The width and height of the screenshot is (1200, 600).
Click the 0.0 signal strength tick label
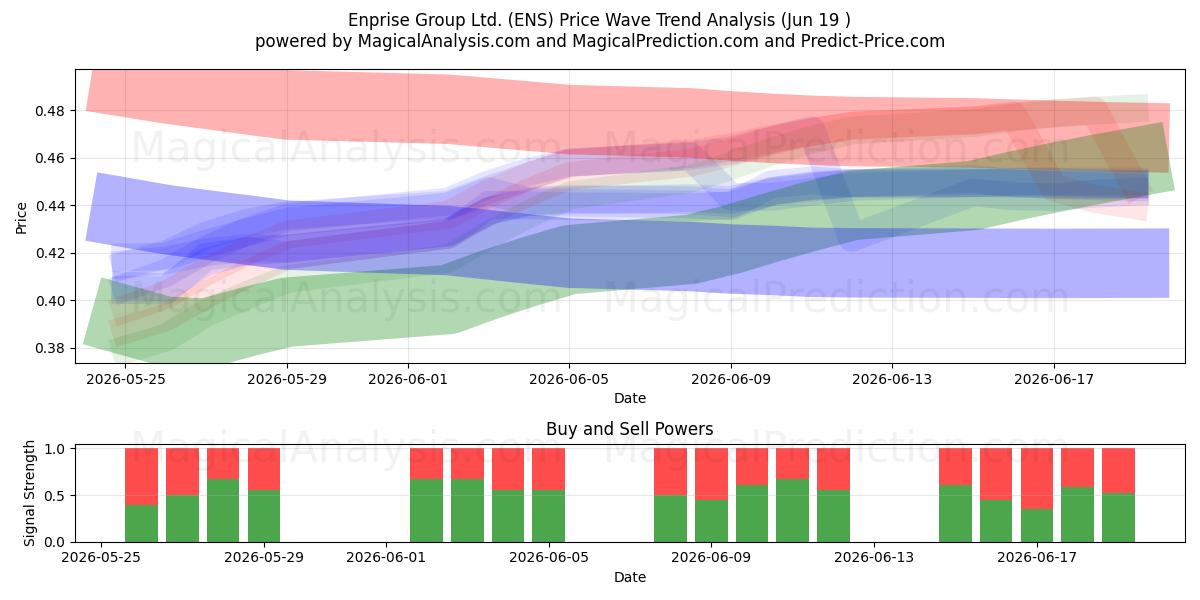point(56,542)
